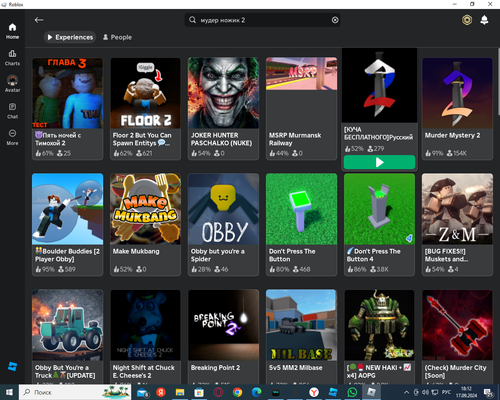Go to Home in the sidebar
The image size is (500, 400).
tap(12, 31)
